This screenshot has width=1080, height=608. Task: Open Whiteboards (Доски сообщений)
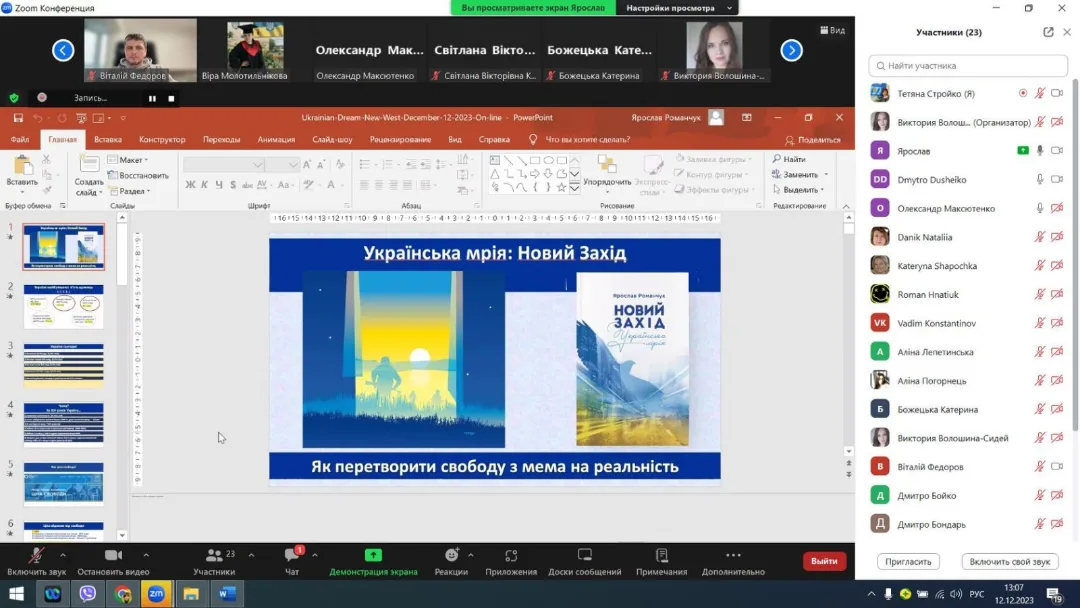pyautogui.click(x=585, y=558)
